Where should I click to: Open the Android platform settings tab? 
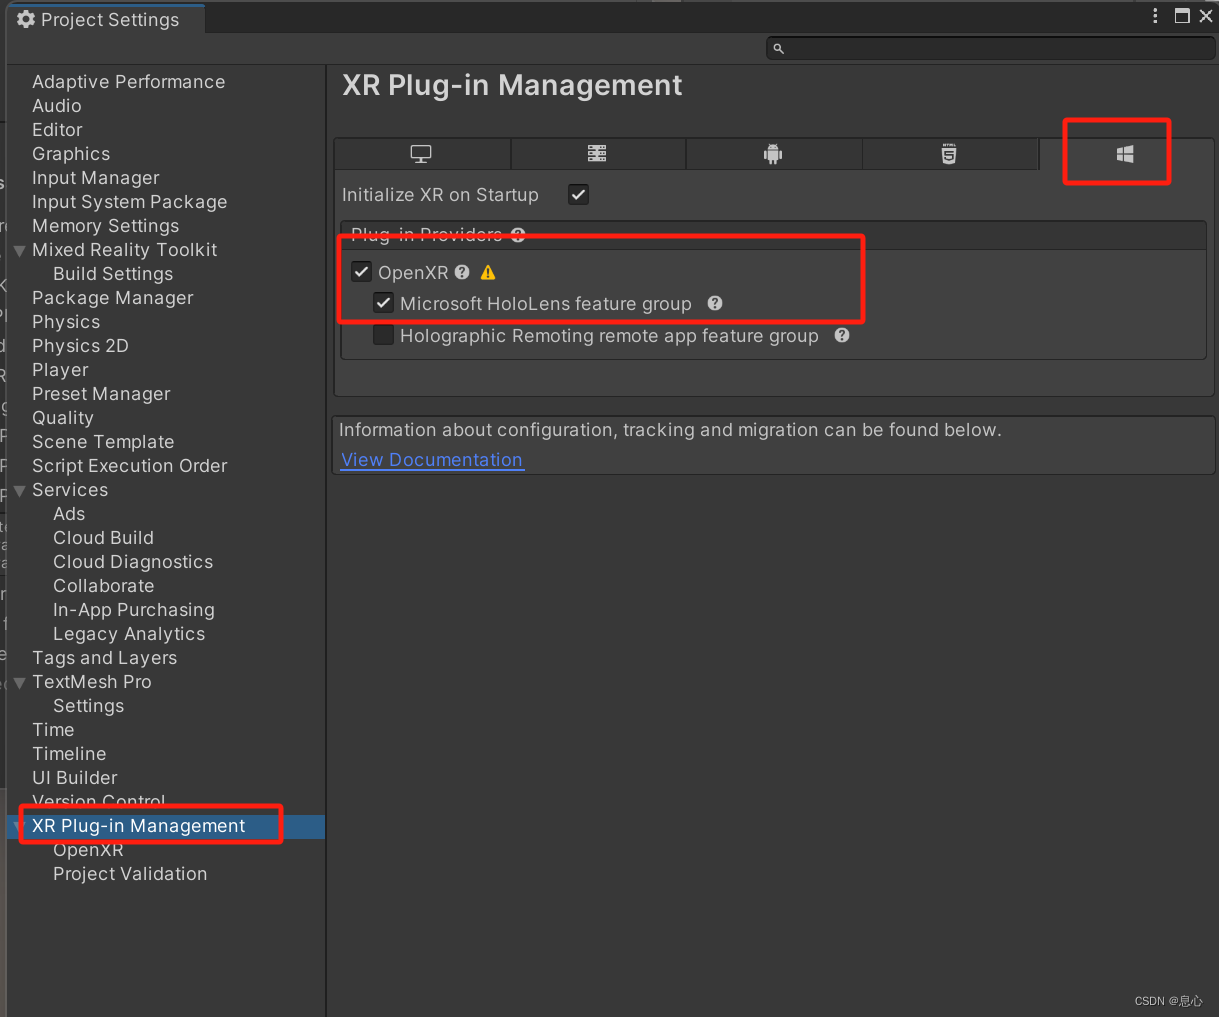point(773,153)
